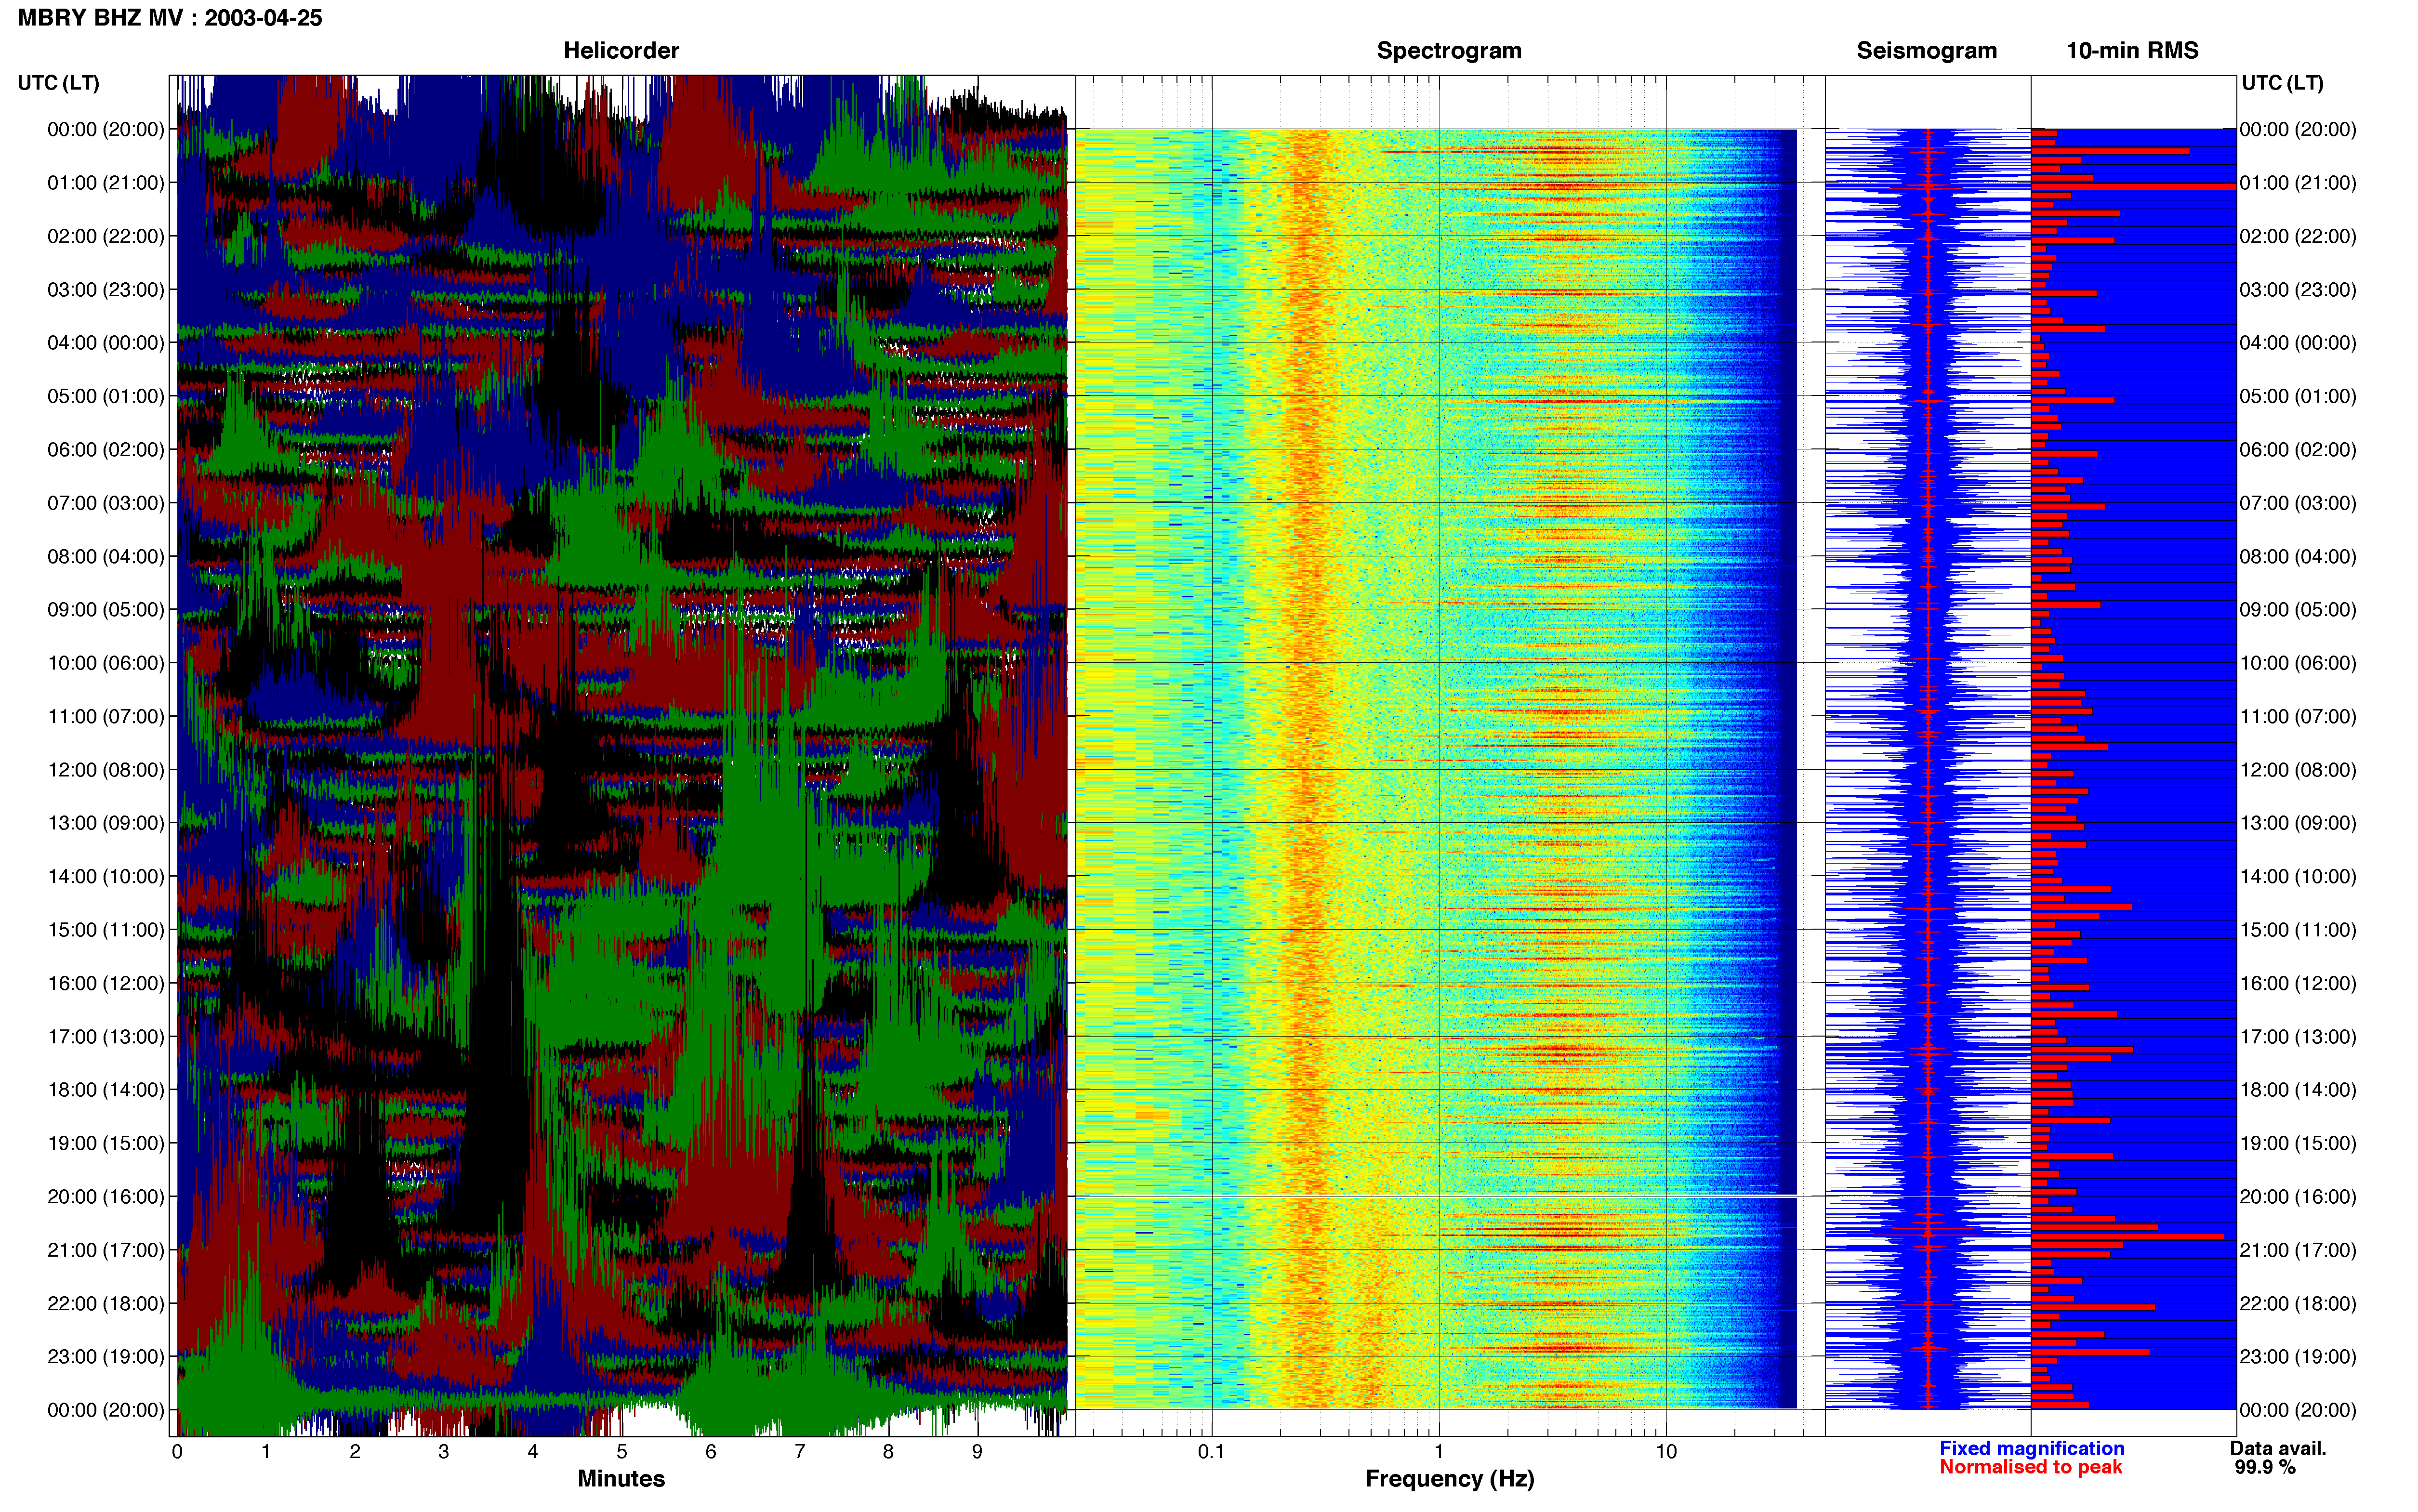Click the "UTC (LT)" label beside the RMS panel
2418x1512 pixels.
click(x=2282, y=83)
